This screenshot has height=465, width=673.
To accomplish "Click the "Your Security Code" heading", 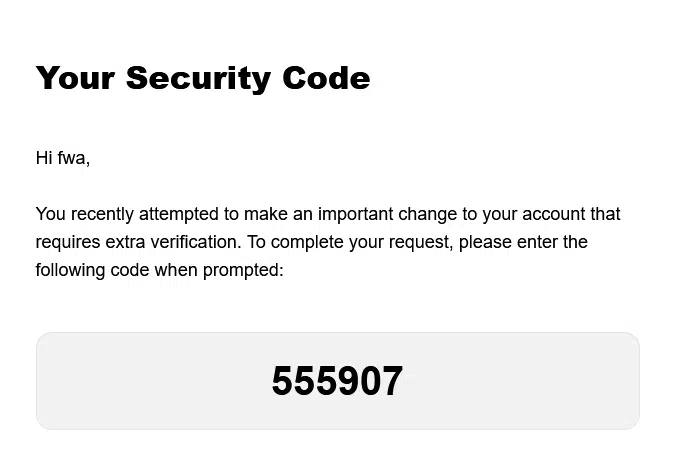I will point(203,78).
